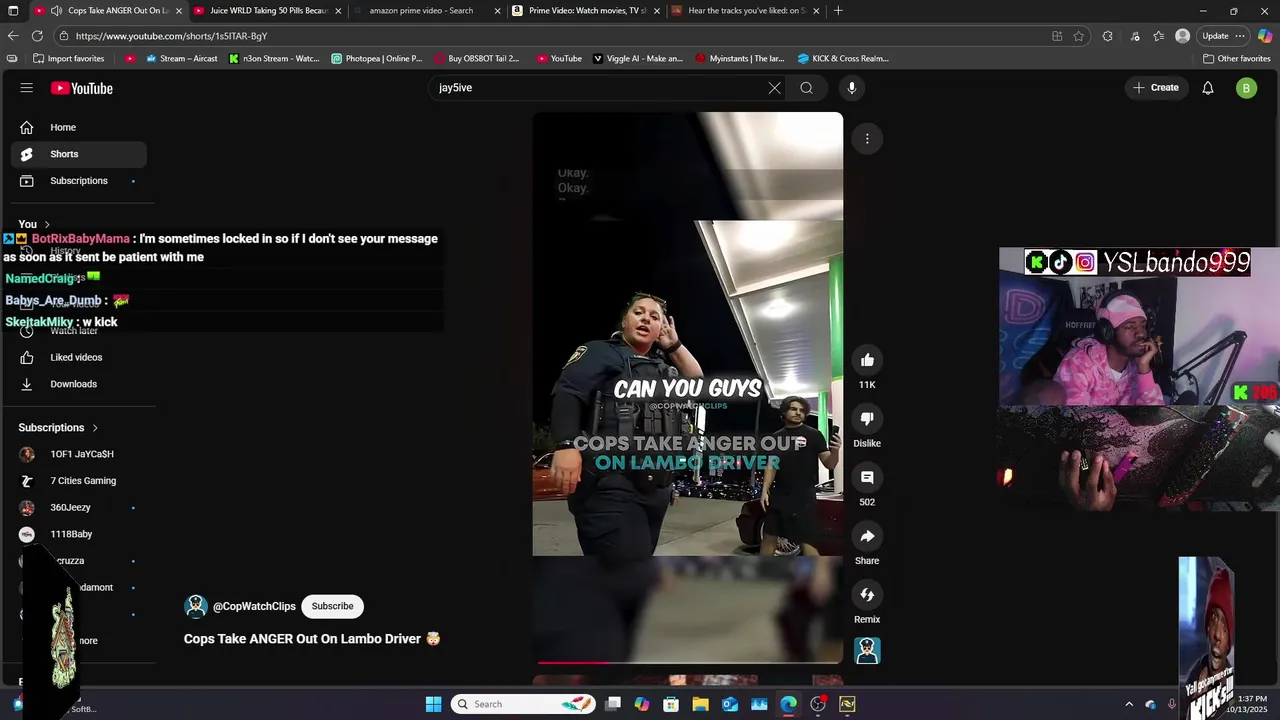Switch to Hear the tracks you've liked tab
Viewport: 1280px width, 720px height.
746,11
